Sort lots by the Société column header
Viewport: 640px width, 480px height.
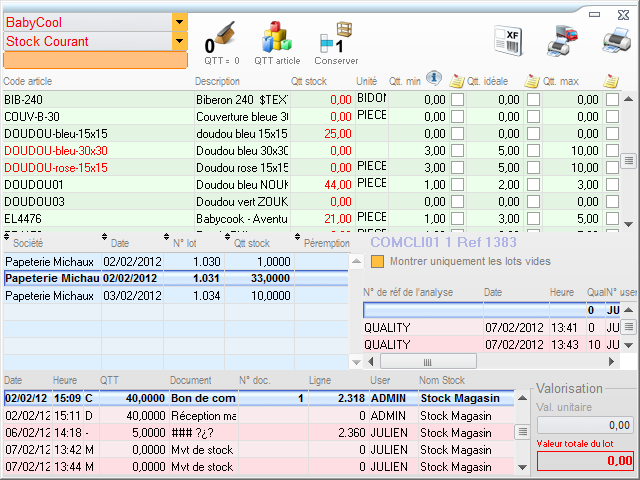(27, 242)
